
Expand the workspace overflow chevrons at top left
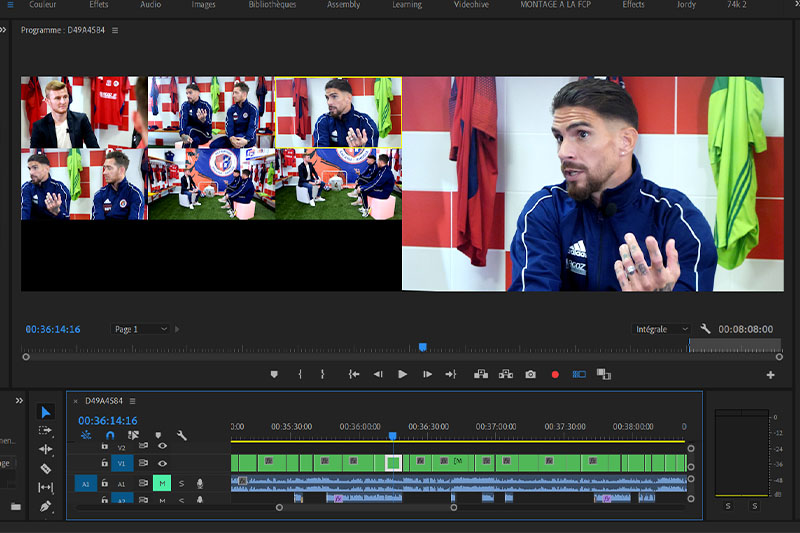[4, 30]
